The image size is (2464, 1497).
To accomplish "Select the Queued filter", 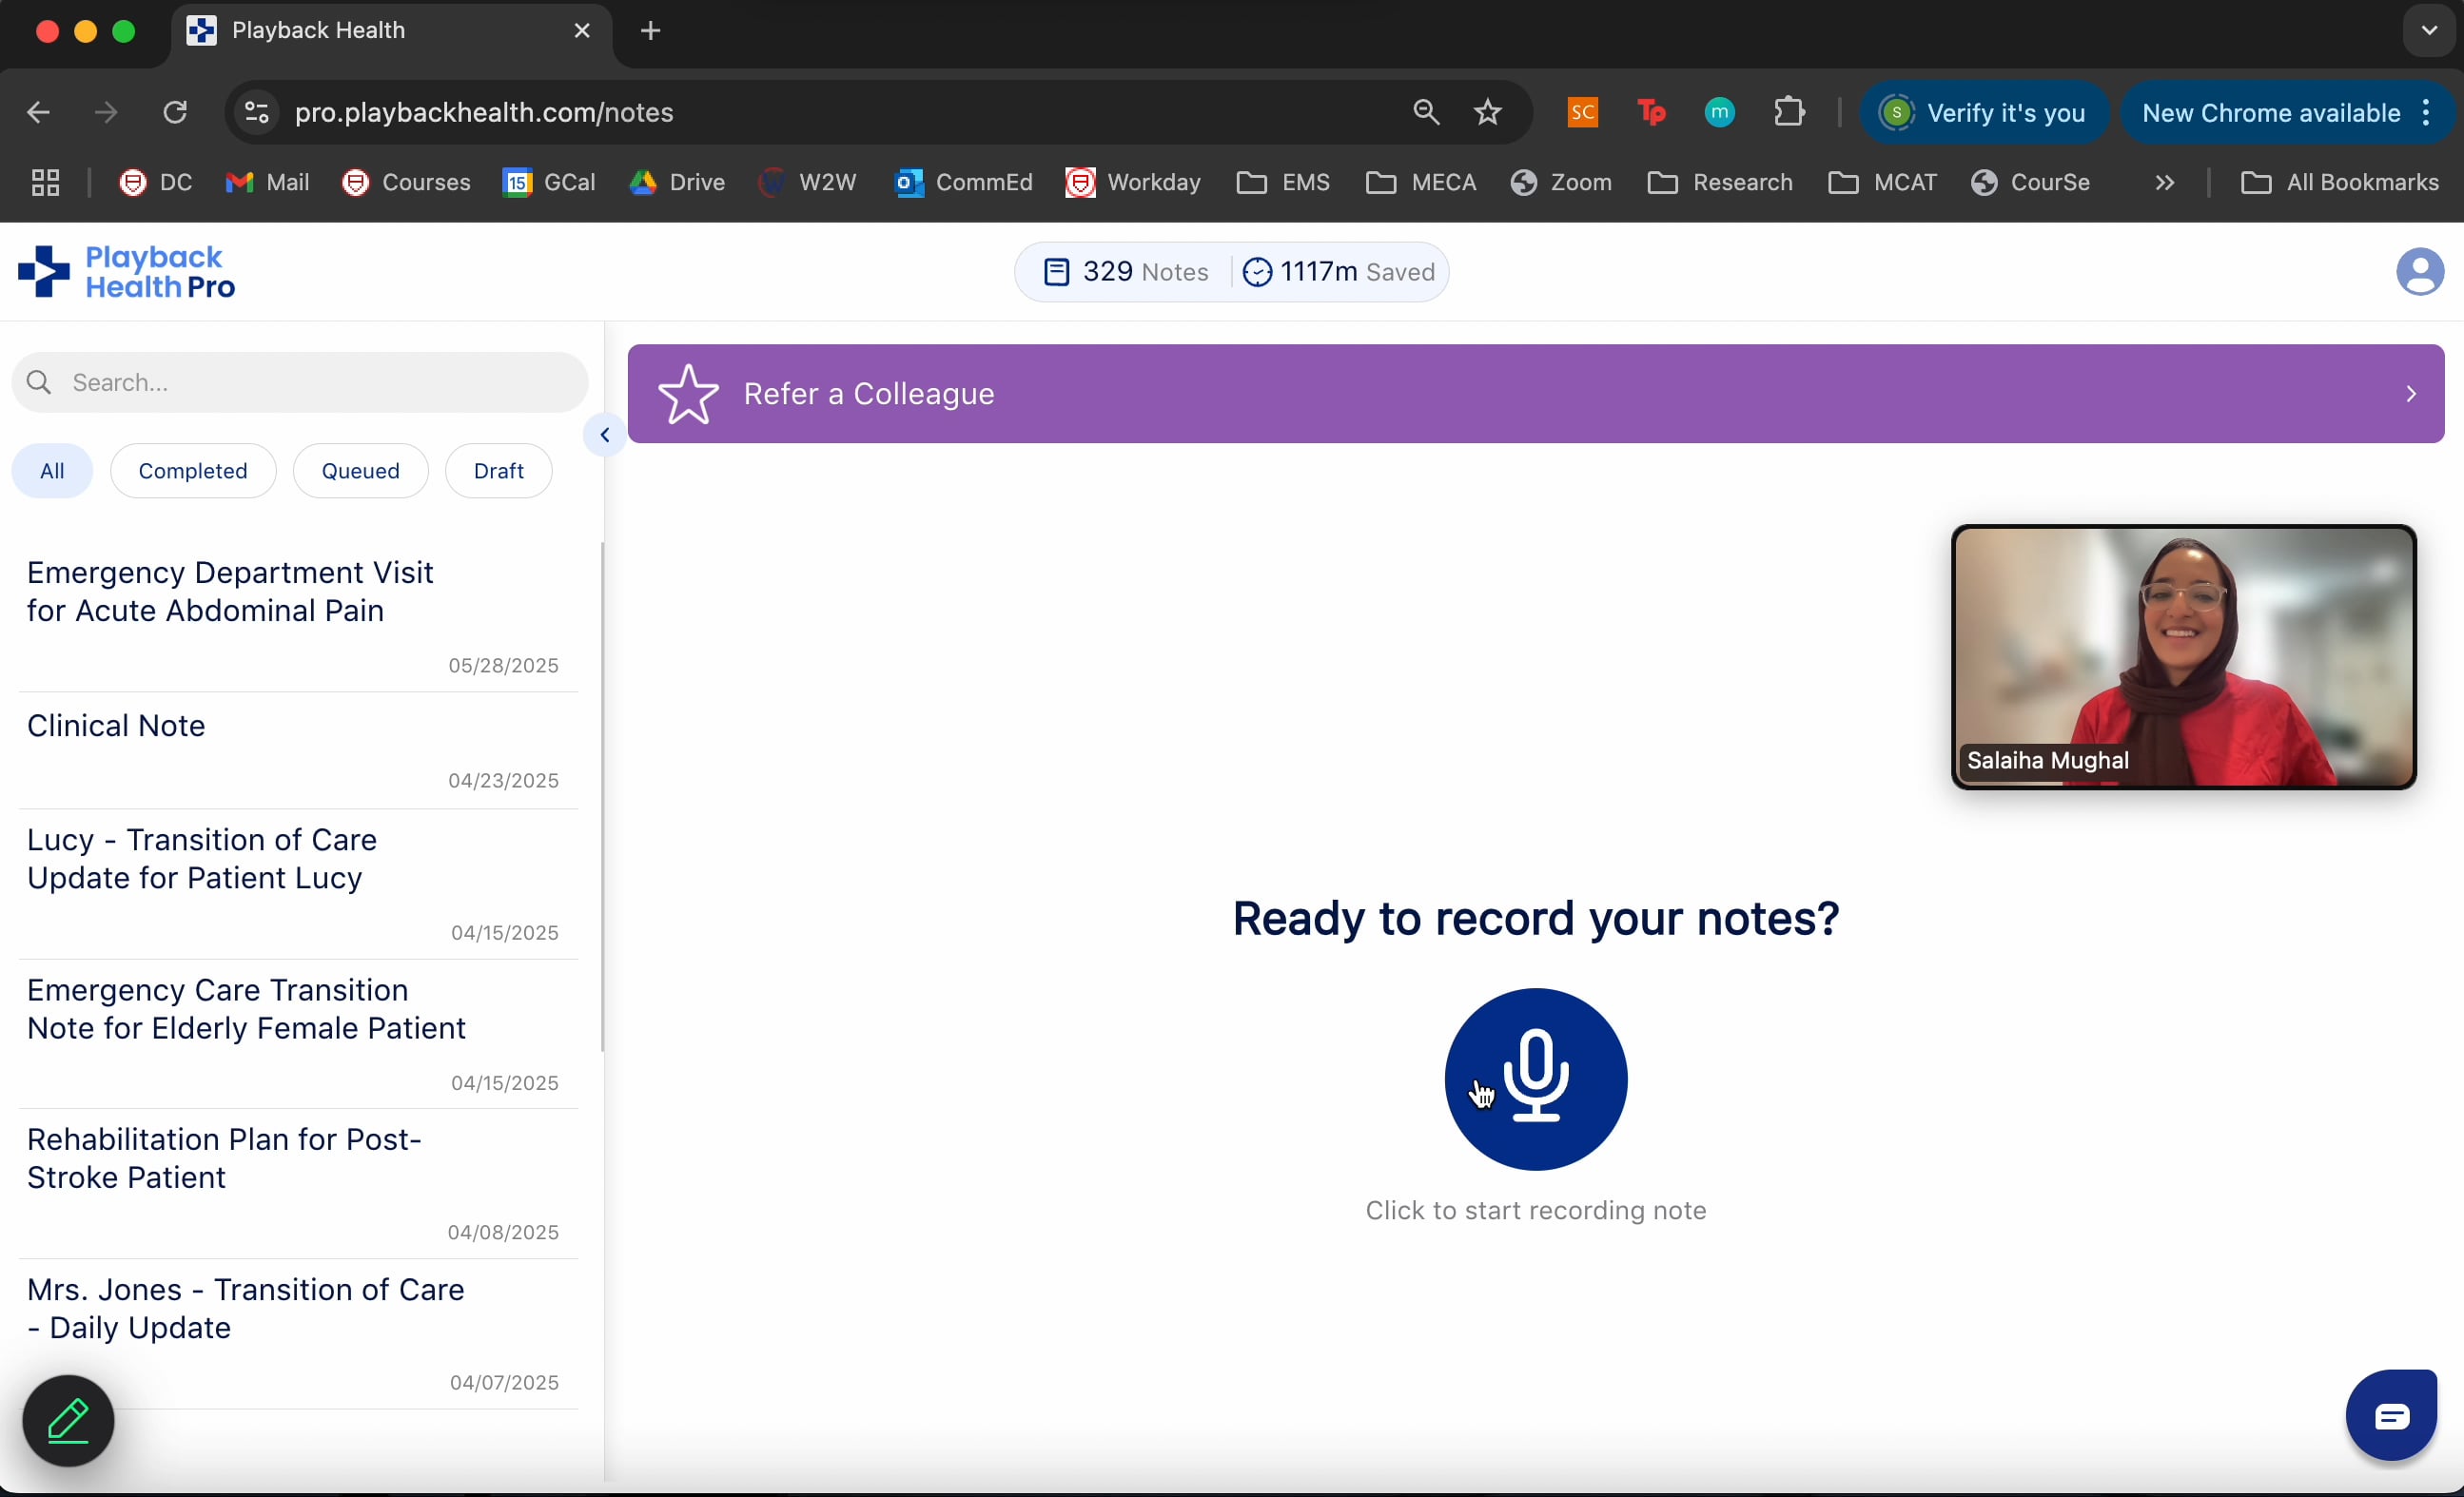I will tap(360, 470).
